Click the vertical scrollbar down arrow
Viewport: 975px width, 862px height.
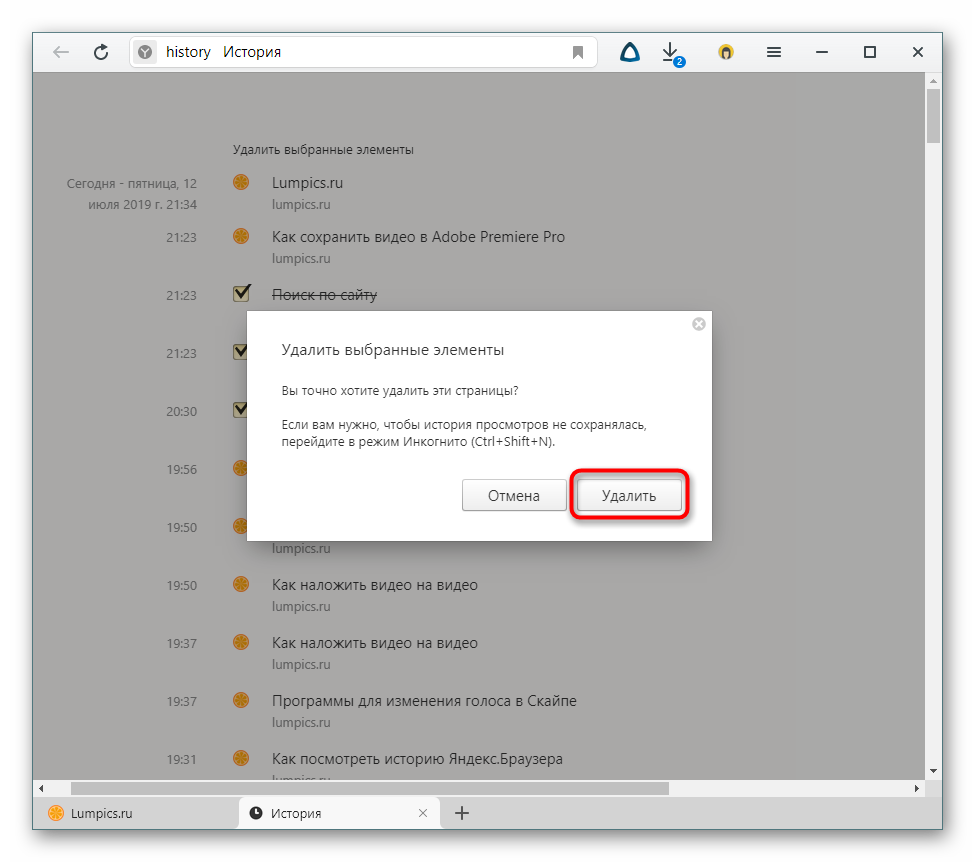(933, 771)
